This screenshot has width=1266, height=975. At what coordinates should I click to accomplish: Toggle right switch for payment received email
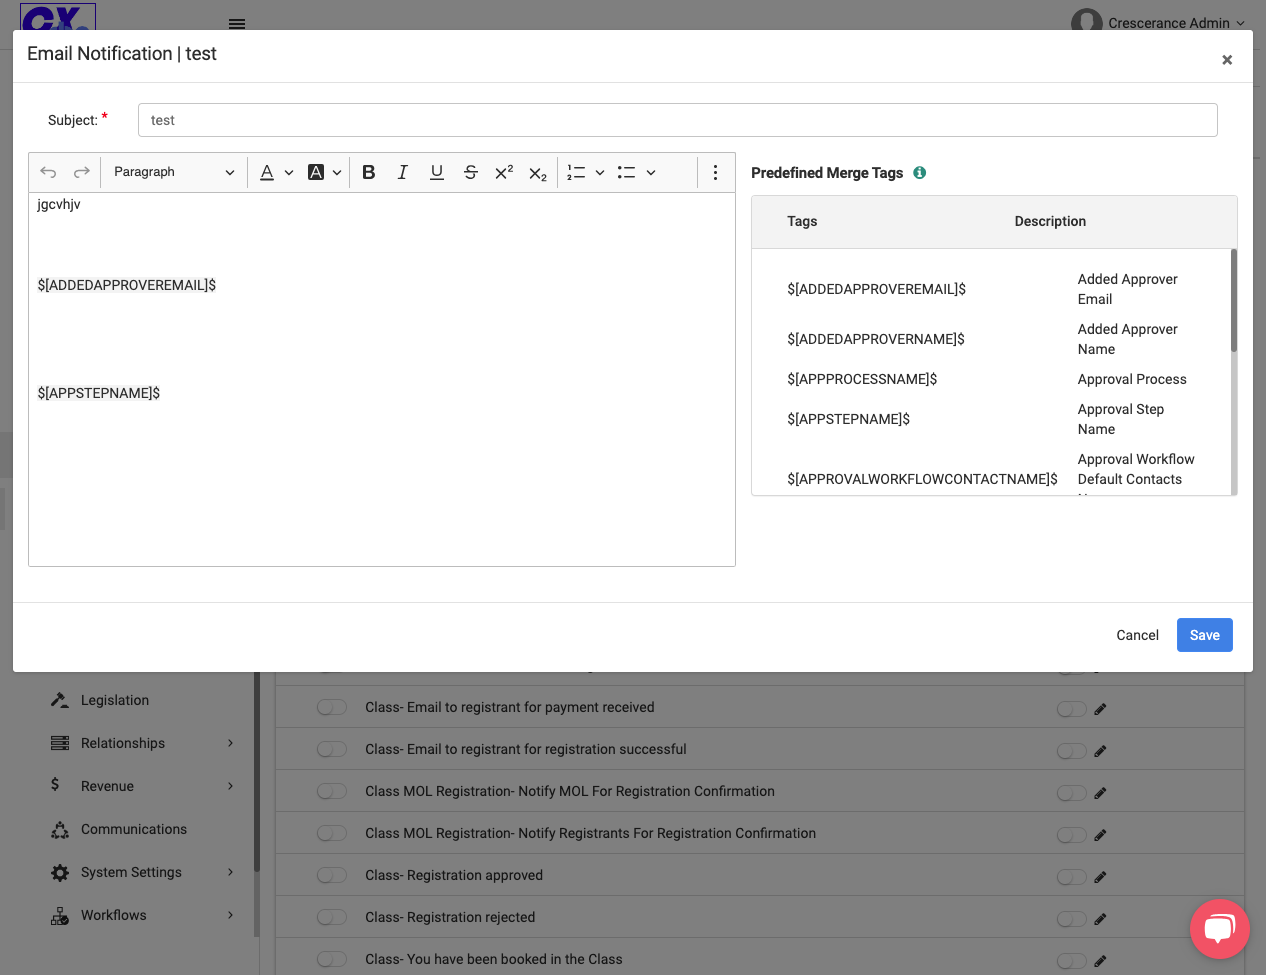(1072, 709)
